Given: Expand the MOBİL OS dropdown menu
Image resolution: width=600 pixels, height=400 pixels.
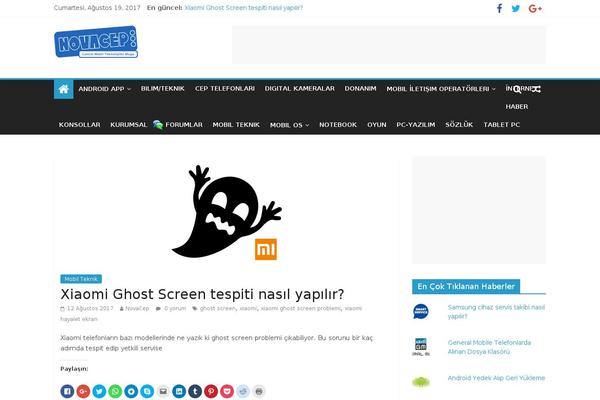Looking at the screenshot, I should coord(289,125).
